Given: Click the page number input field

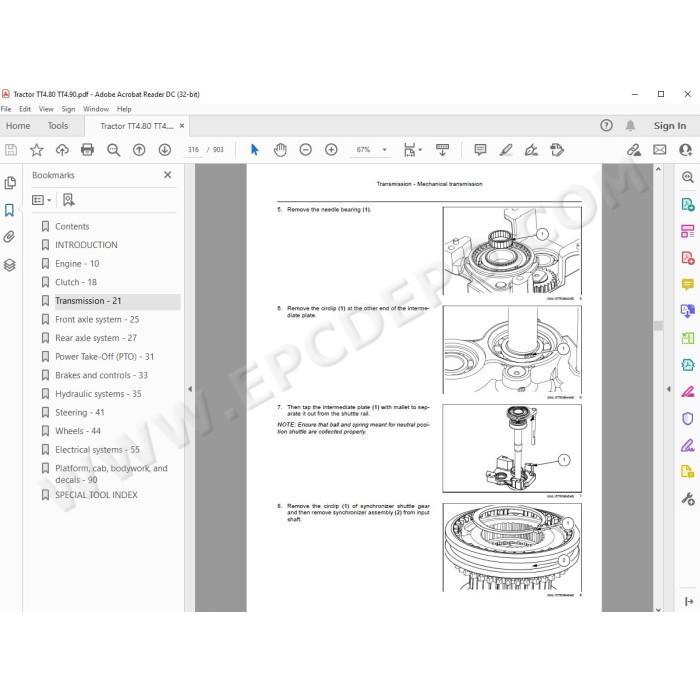Looking at the screenshot, I should click(193, 150).
